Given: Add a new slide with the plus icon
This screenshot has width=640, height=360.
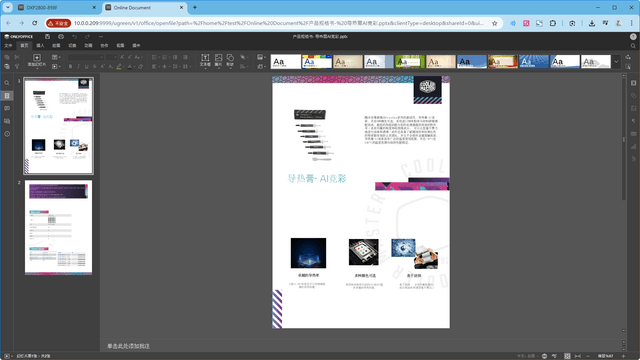Looking at the screenshot, I should pyautogui.click(x=37, y=58).
